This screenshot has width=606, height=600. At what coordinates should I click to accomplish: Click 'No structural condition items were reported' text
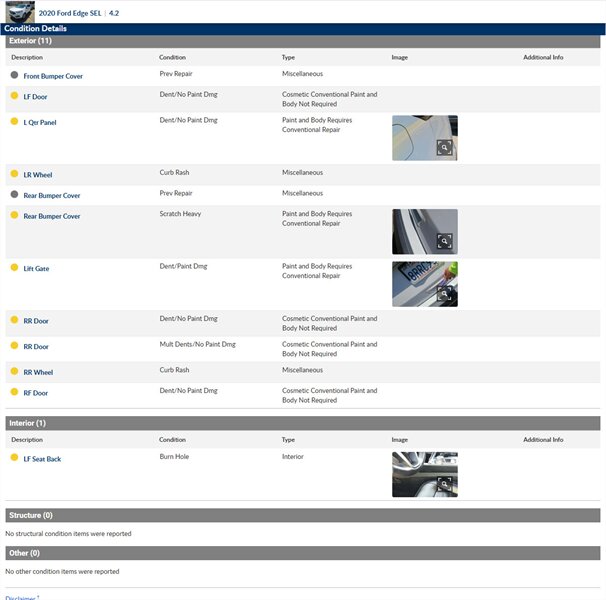click(x=68, y=534)
